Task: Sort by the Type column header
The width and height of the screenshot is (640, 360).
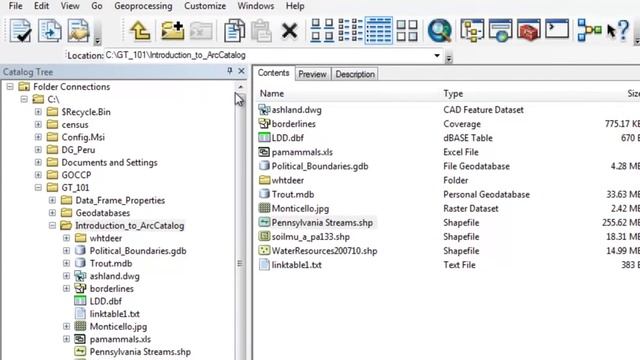Action: tap(453, 93)
